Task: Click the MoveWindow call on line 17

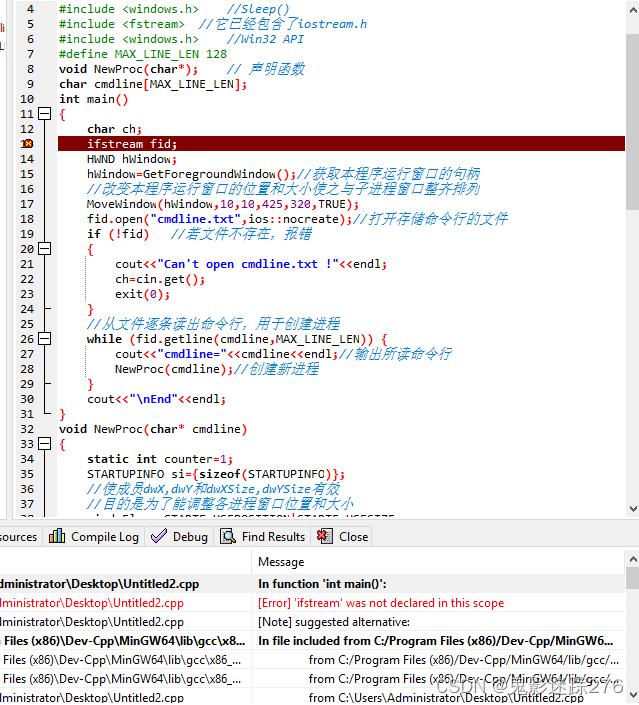Action: coord(223,204)
